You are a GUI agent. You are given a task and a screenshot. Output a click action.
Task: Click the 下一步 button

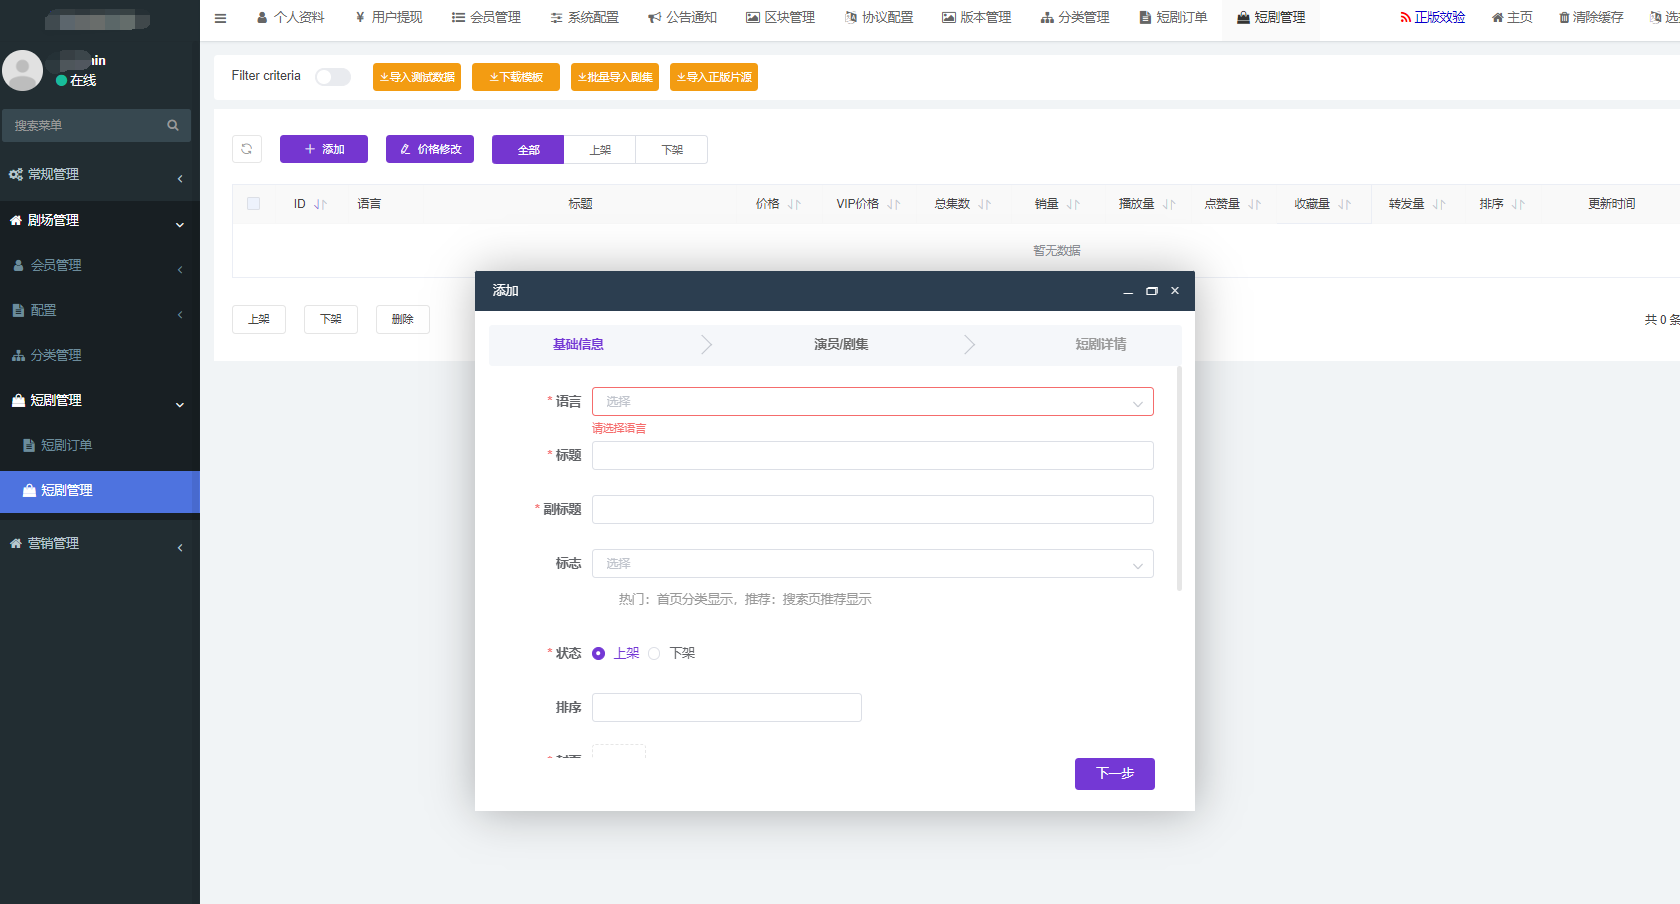(x=1114, y=774)
